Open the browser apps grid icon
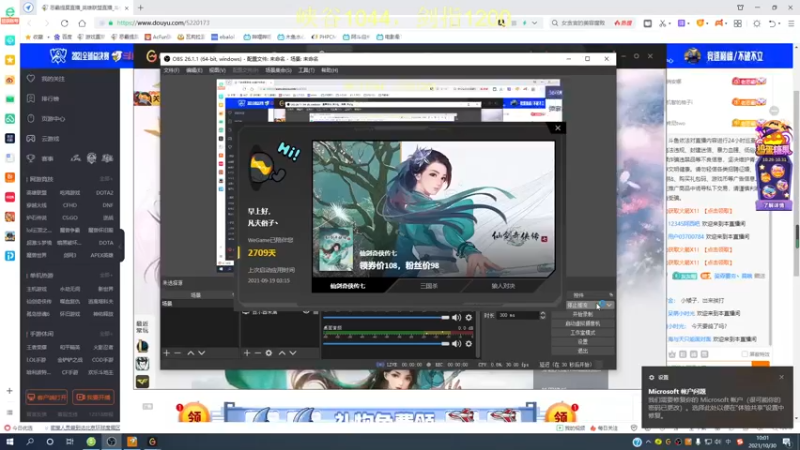The image size is (800, 450). tap(738, 23)
